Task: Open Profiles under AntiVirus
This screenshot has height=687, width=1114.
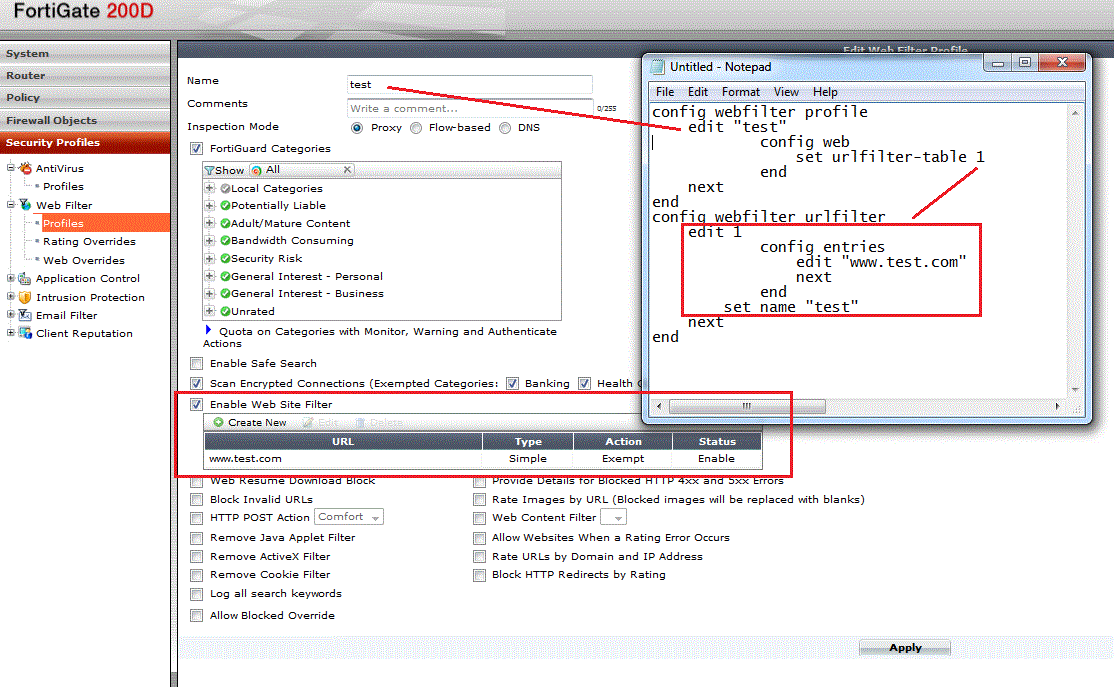Action: (x=63, y=187)
